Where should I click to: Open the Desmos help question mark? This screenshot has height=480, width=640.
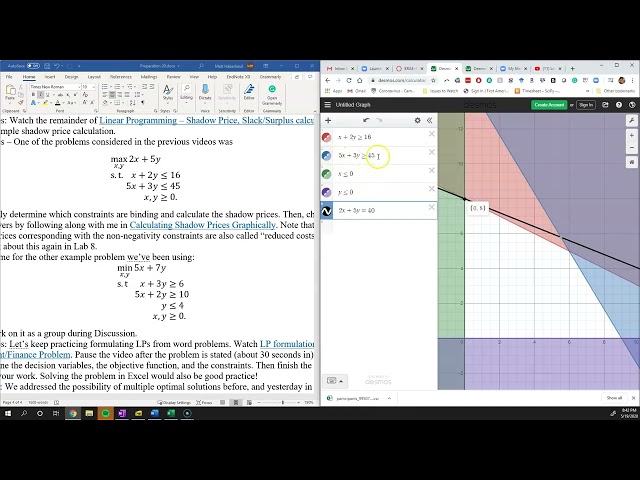(x=619, y=105)
